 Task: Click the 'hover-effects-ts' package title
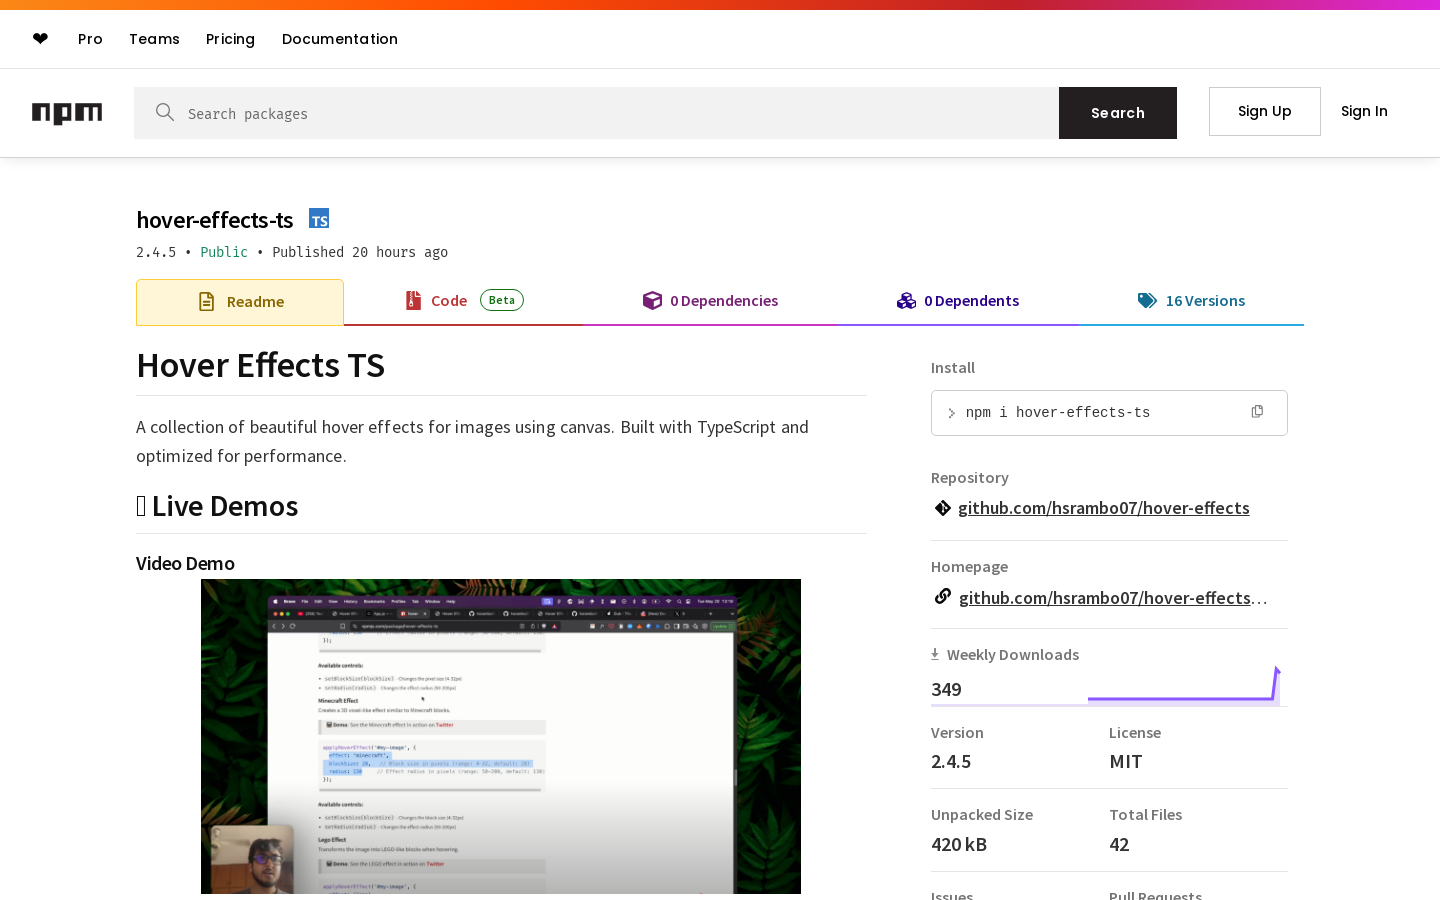coord(215,220)
